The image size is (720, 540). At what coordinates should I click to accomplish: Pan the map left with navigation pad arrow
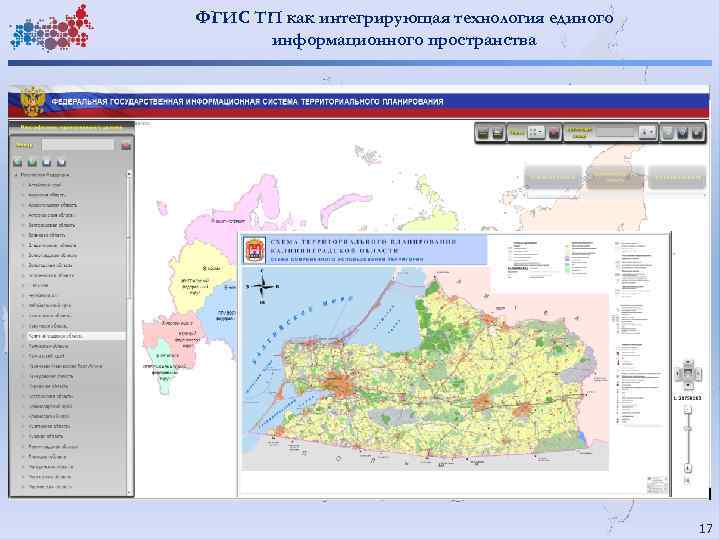tap(678, 373)
